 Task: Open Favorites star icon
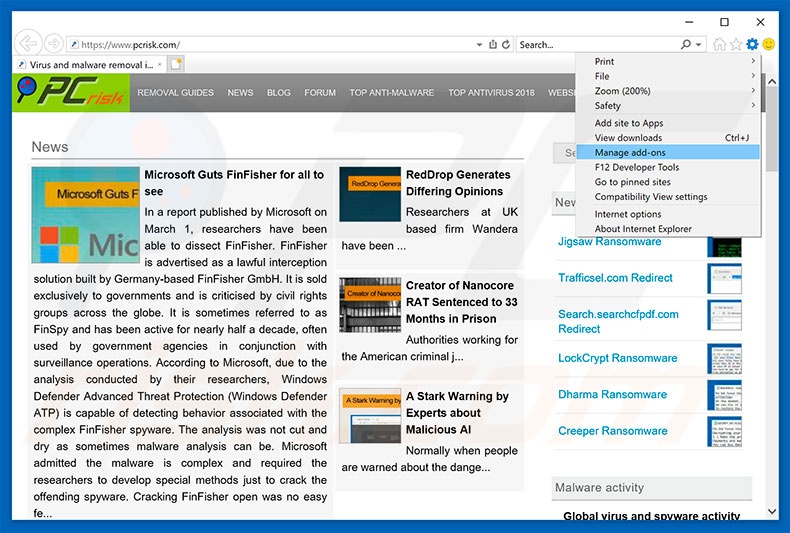click(736, 44)
